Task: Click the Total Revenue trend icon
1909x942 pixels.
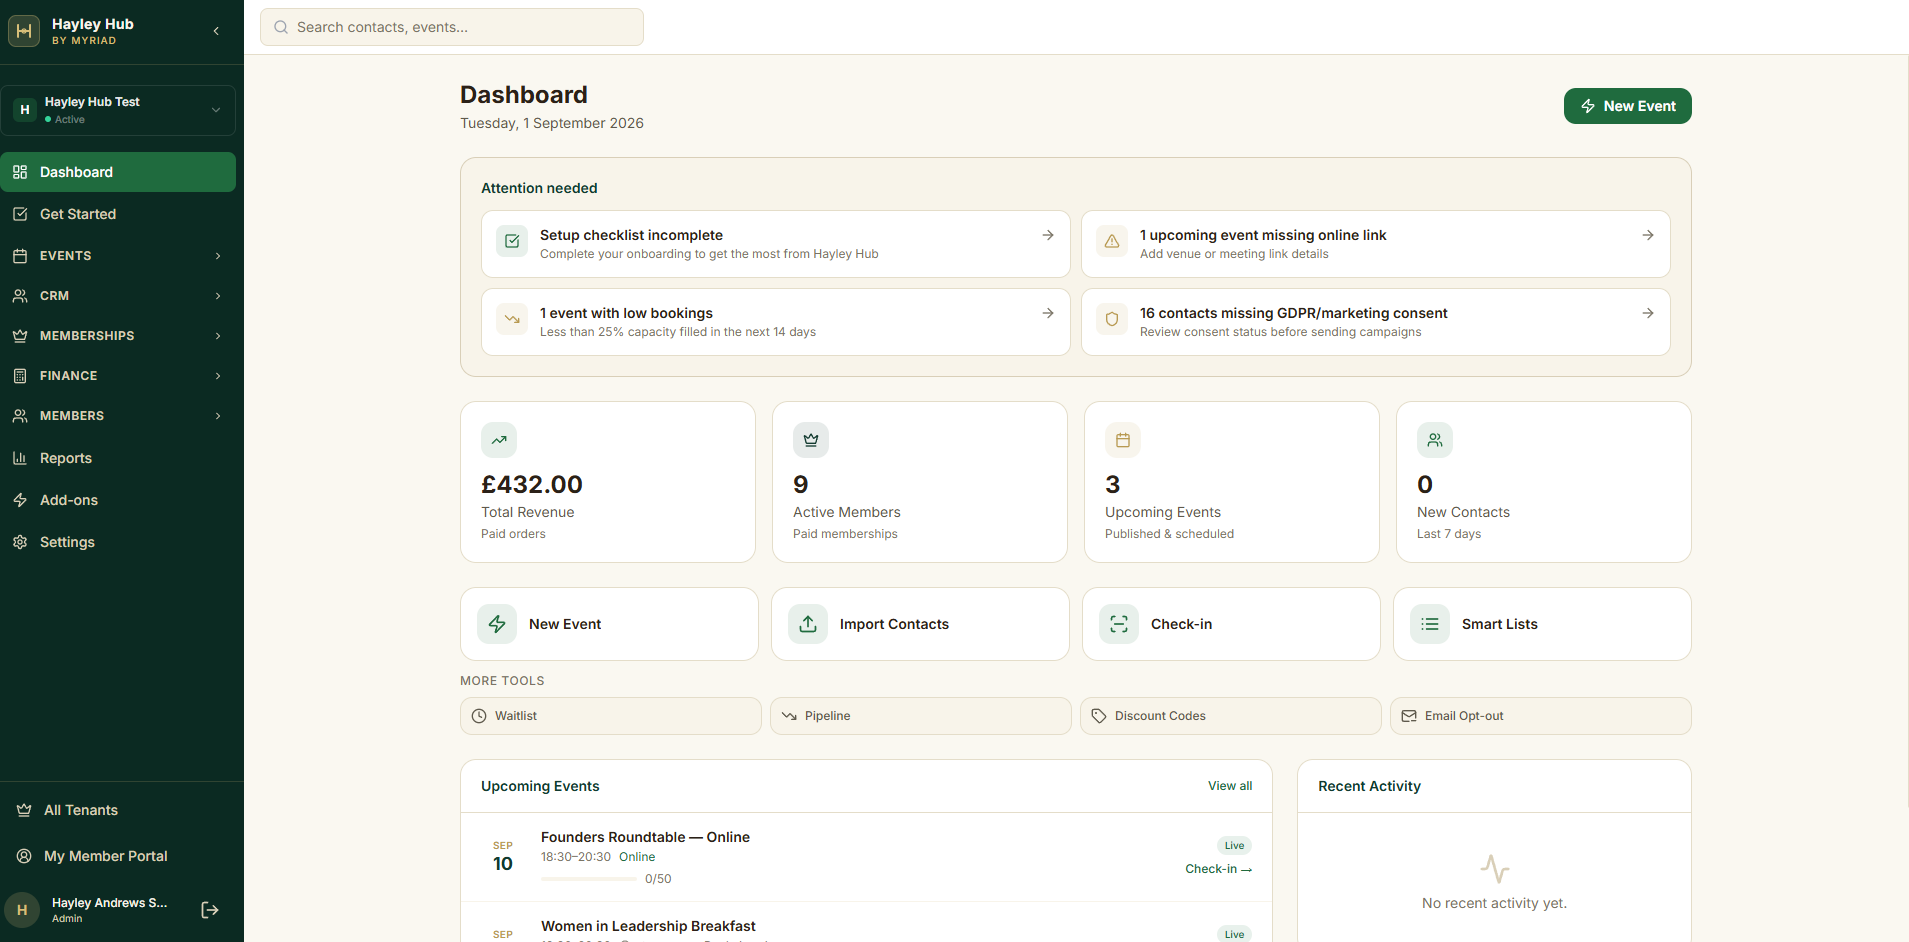Action: pos(499,440)
